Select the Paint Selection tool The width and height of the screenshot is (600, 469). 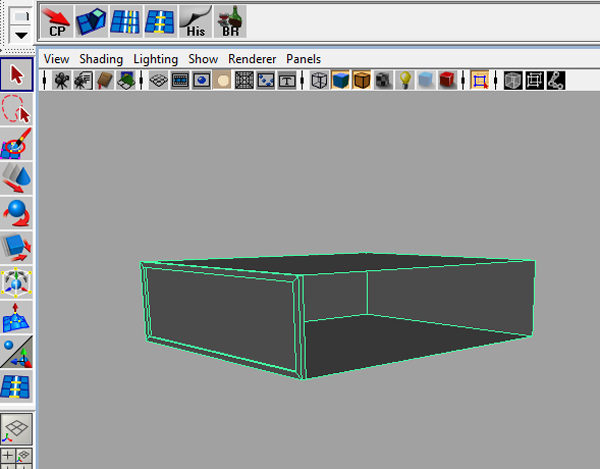(x=16, y=144)
